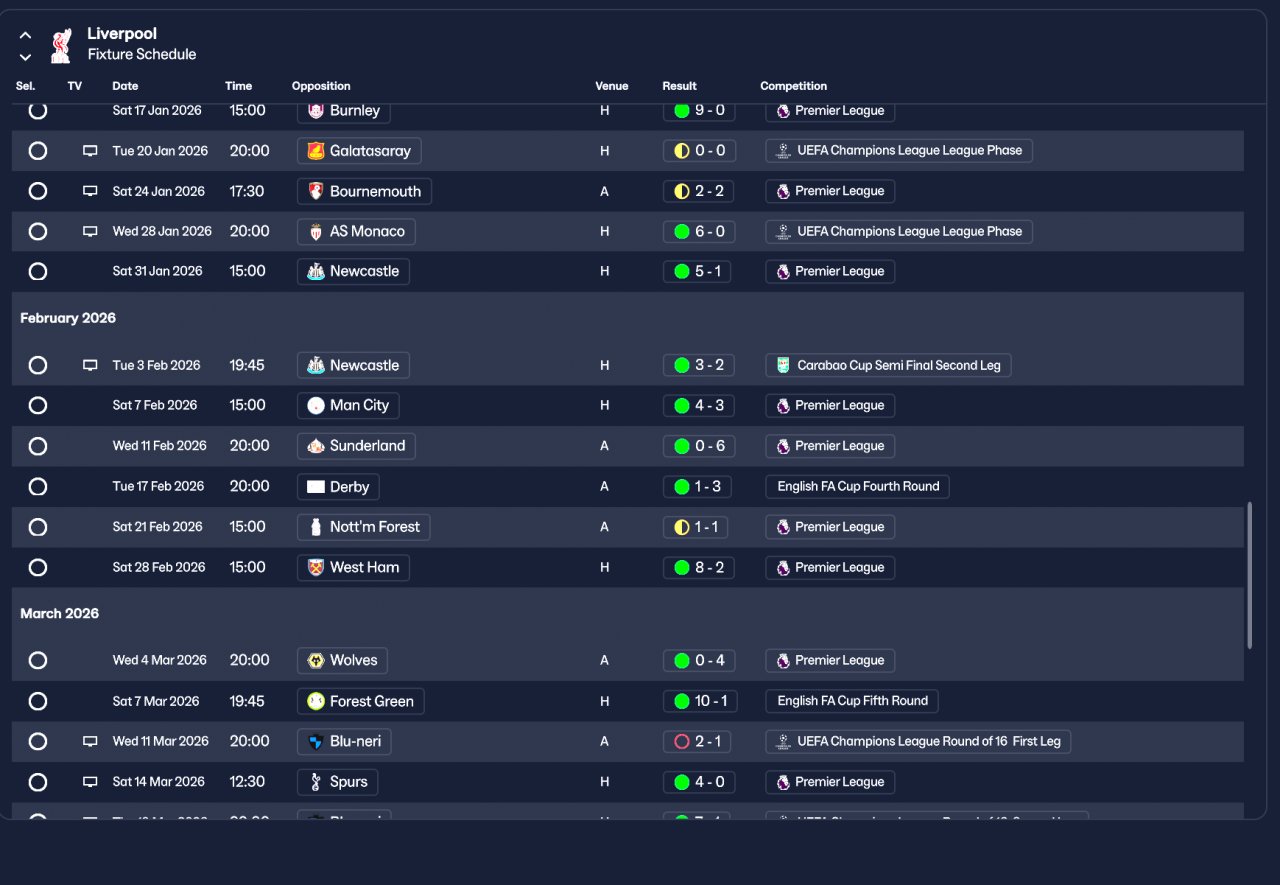Click the up chevron beside the Liverpool crest
This screenshot has height=885, width=1280.
coord(25,35)
